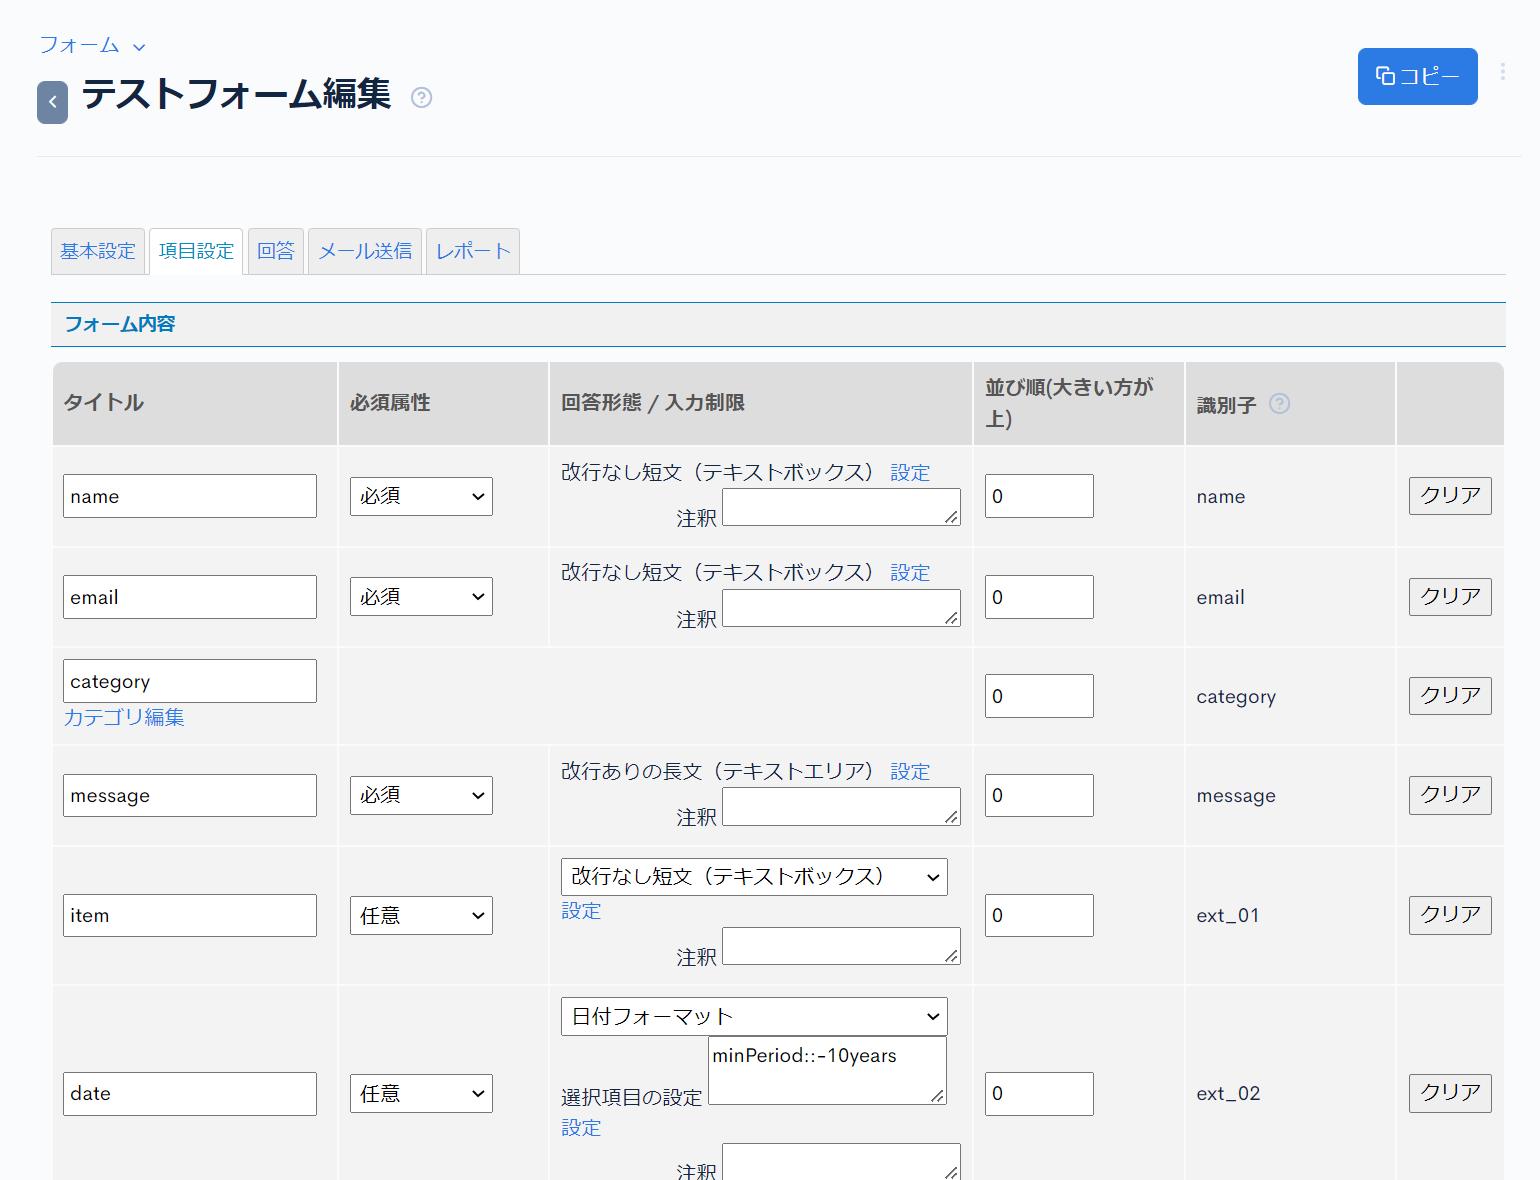The image size is (1540, 1180).
Task: Navigate back using the arrow icon beside the title
Action: 52,103
